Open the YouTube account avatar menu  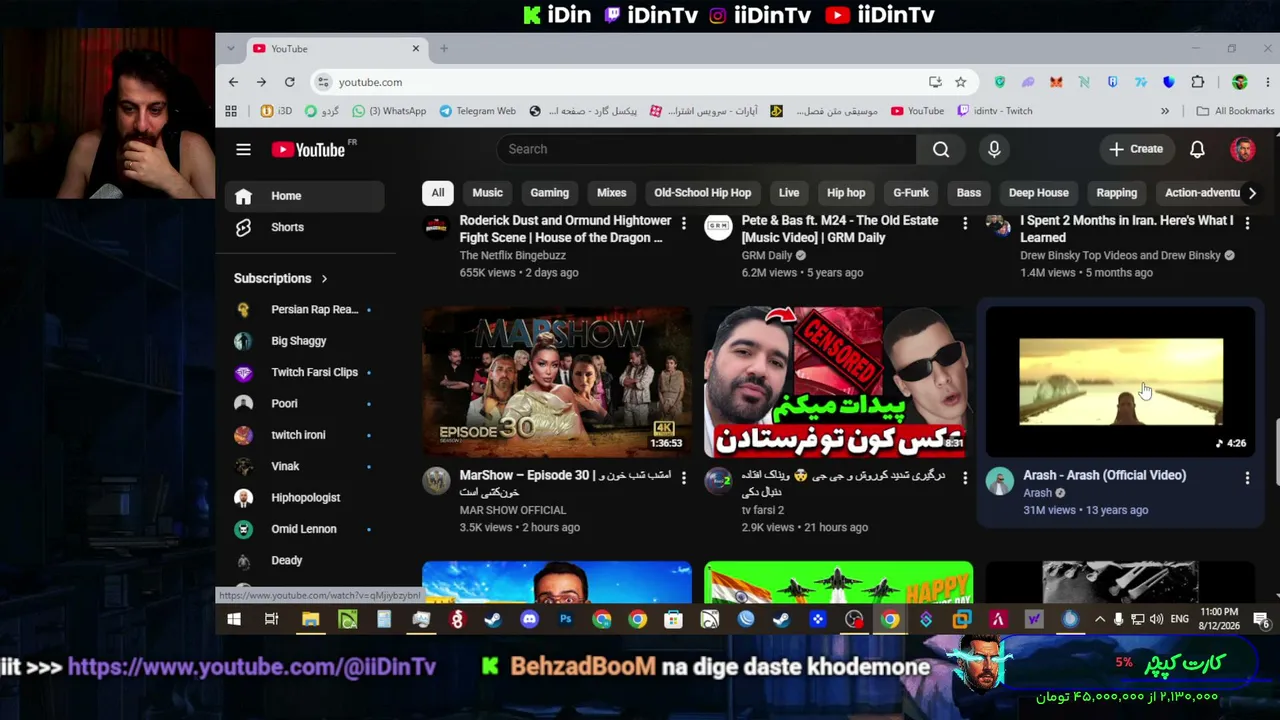click(1243, 149)
